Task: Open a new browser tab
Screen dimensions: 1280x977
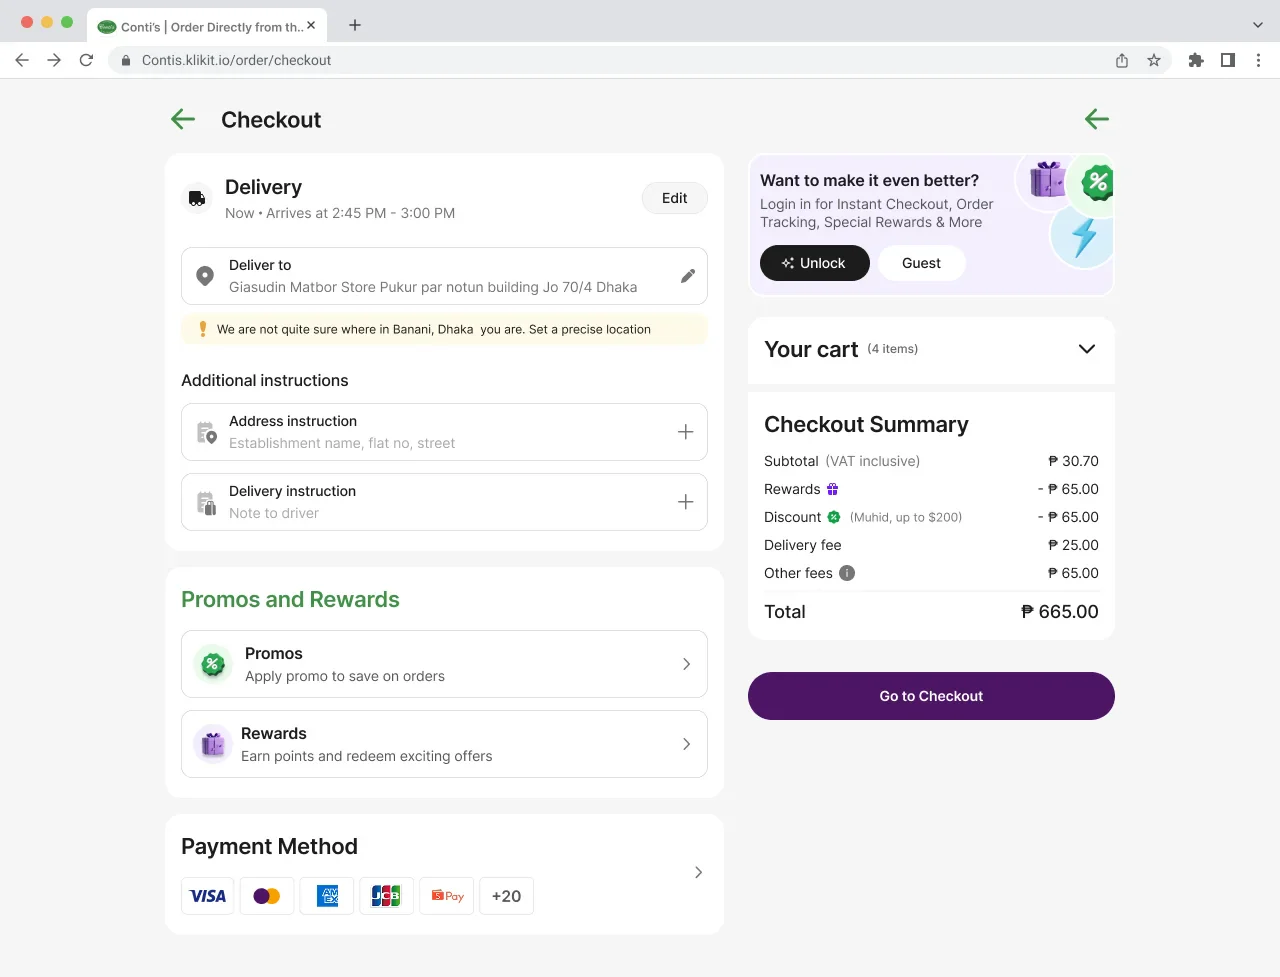Action: tap(355, 25)
